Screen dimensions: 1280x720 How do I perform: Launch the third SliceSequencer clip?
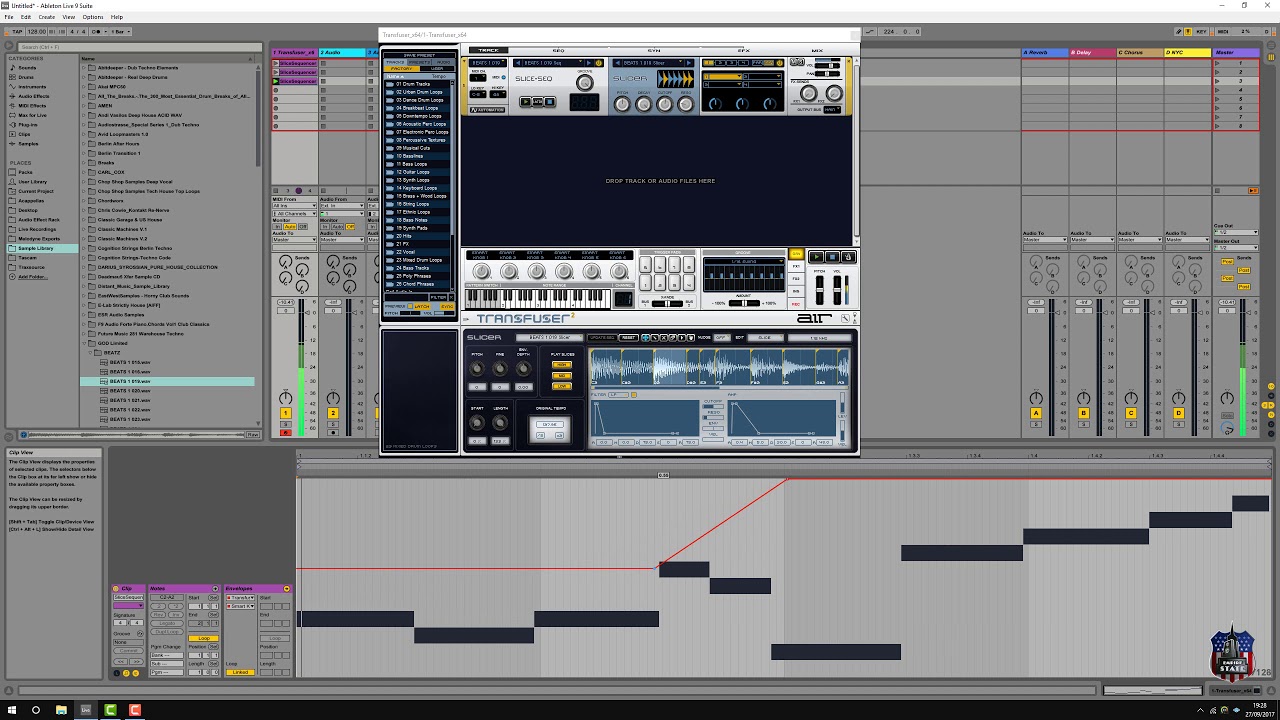pyautogui.click(x=276, y=82)
